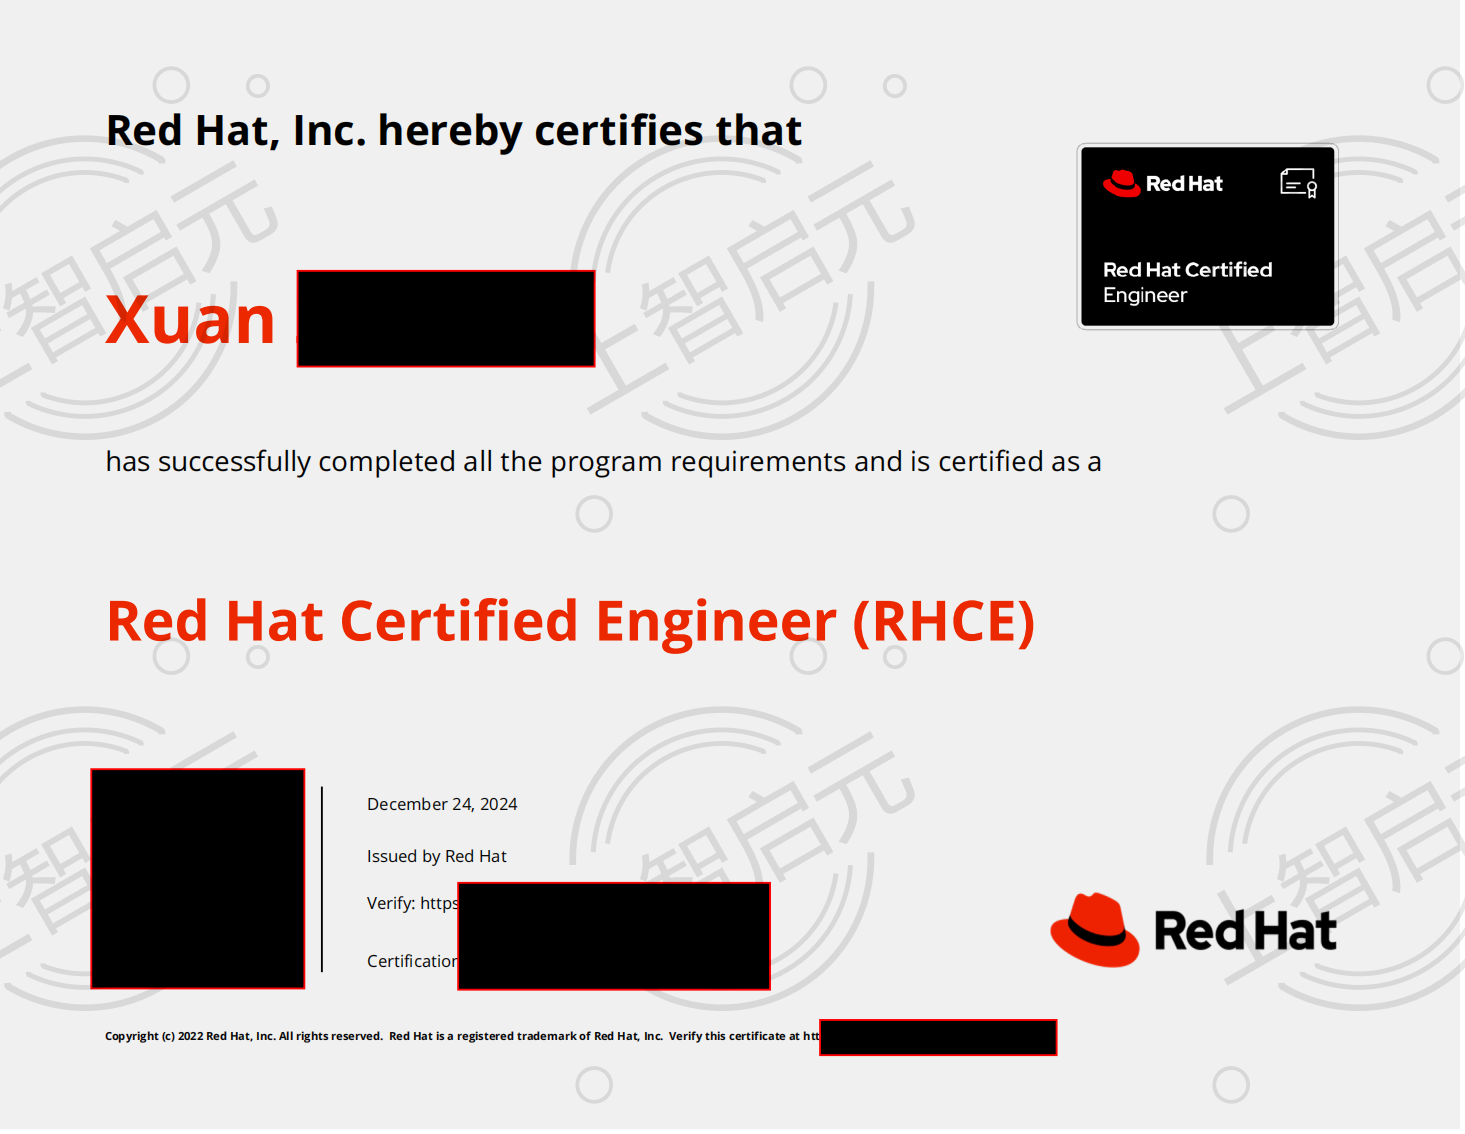This screenshot has width=1465, height=1134.
Task: Click the heading 'Red Hat, Inc. hereby certifies that'
Action: pos(454,131)
